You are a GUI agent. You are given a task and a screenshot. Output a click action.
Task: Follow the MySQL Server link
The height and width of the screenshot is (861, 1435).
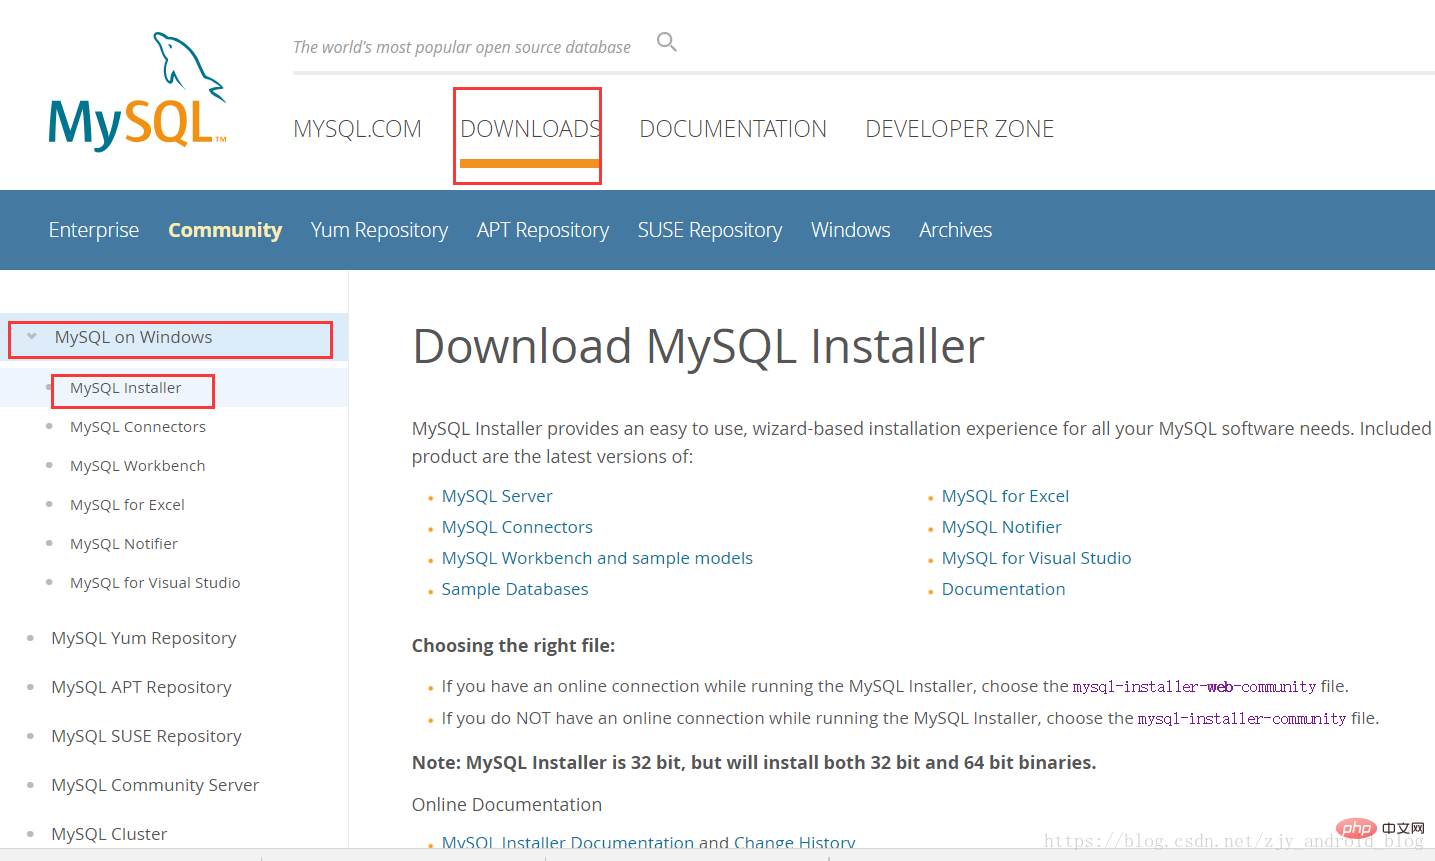coord(497,496)
